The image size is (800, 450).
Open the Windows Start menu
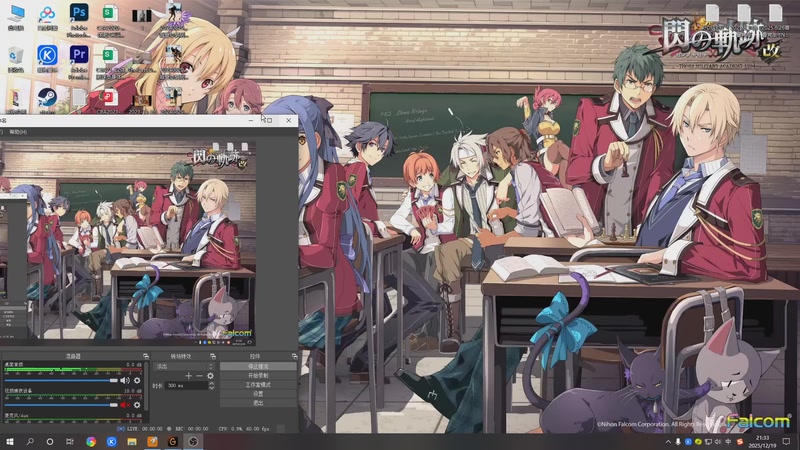(9, 442)
